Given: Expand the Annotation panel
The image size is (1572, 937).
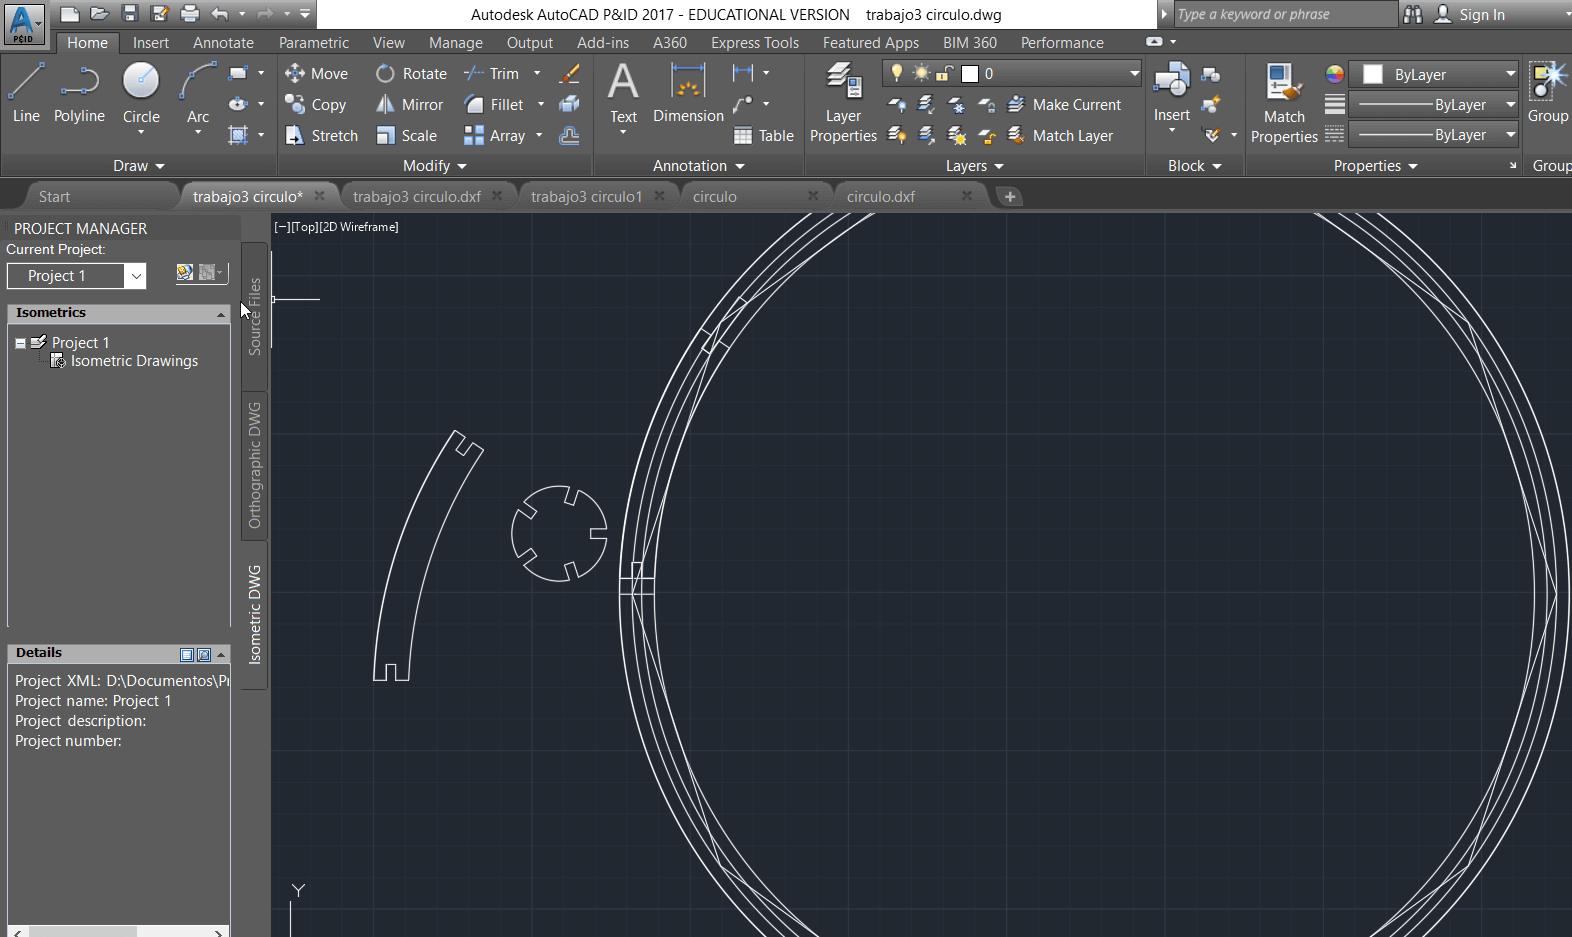Looking at the screenshot, I should coord(699,166).
